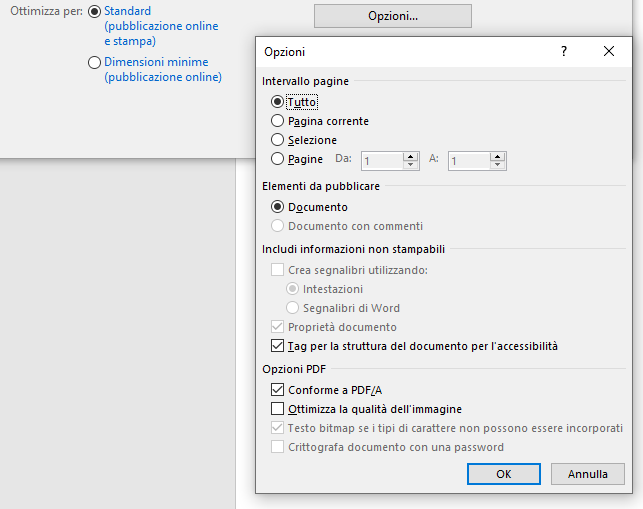Choose Selezione page range option

[278, 139]
